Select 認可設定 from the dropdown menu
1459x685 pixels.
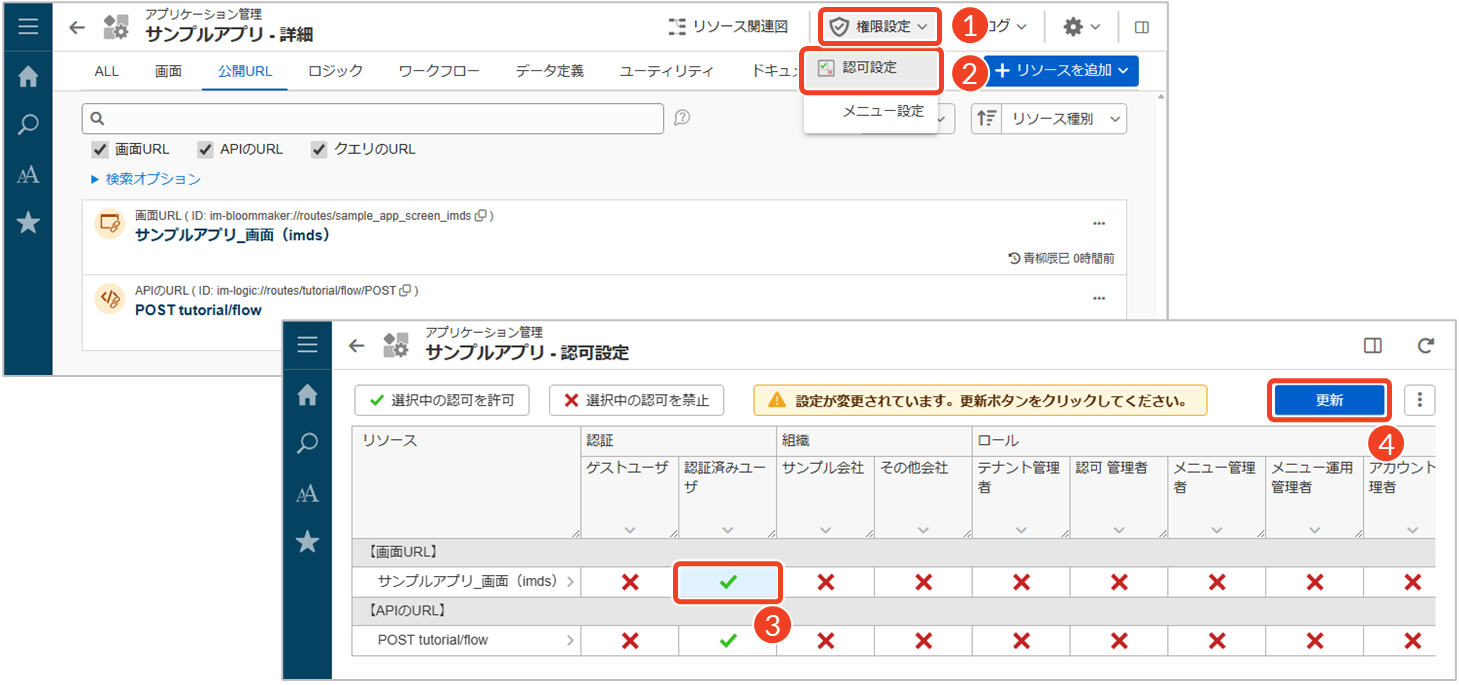870,68
